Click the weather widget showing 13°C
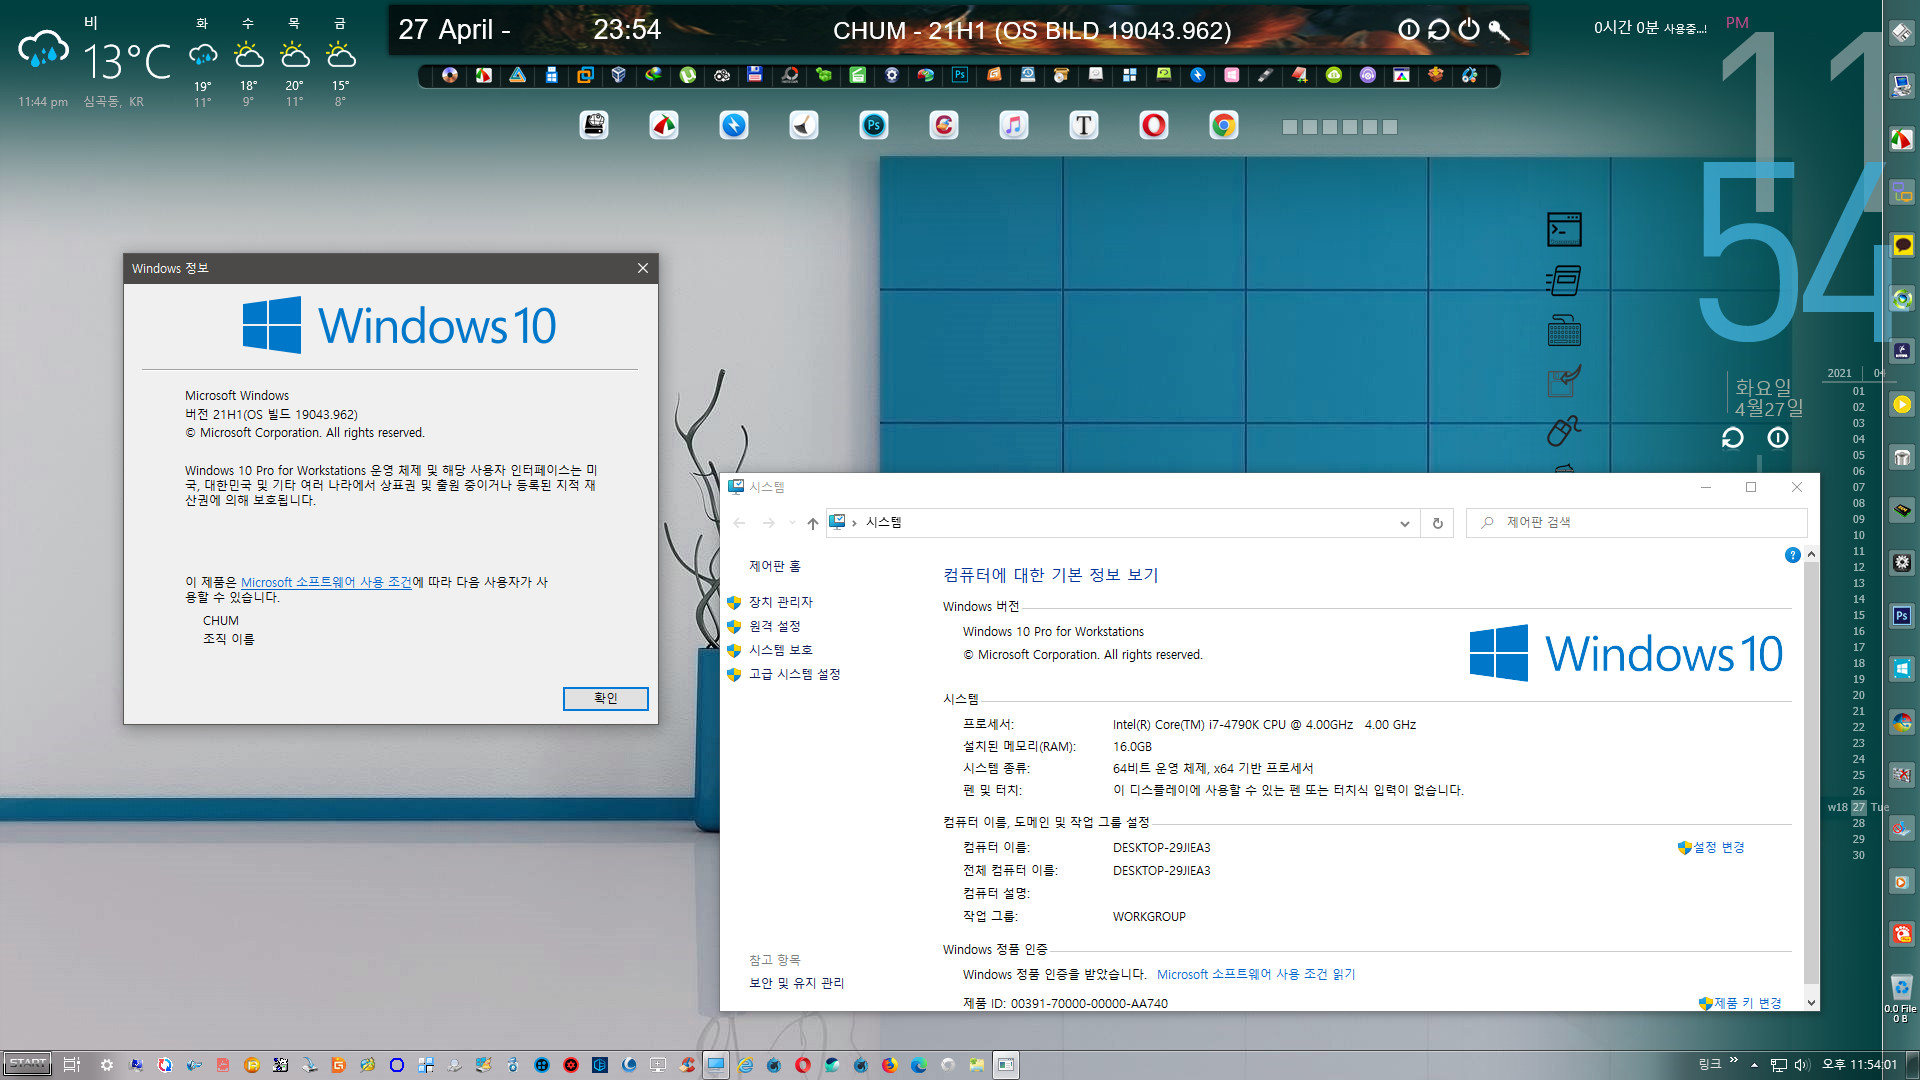The height and width of the screenshot is (1080, 1920). 95,62
